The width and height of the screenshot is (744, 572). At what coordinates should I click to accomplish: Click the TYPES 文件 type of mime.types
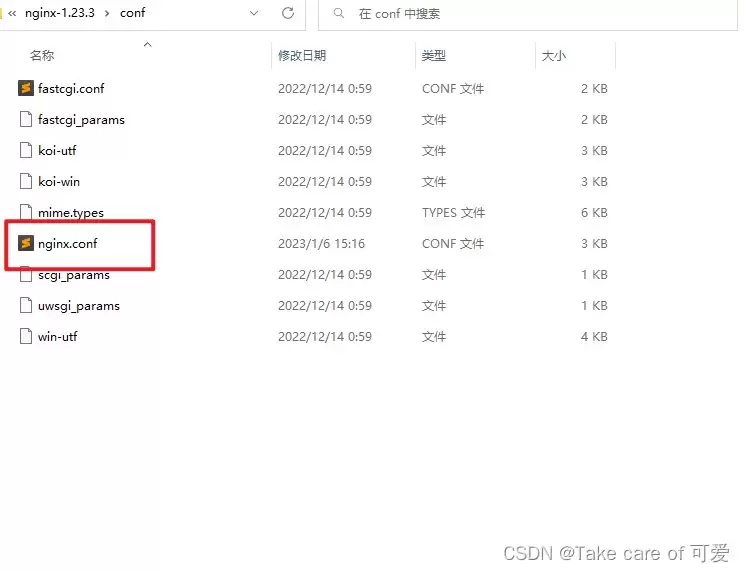click(454, 212)
